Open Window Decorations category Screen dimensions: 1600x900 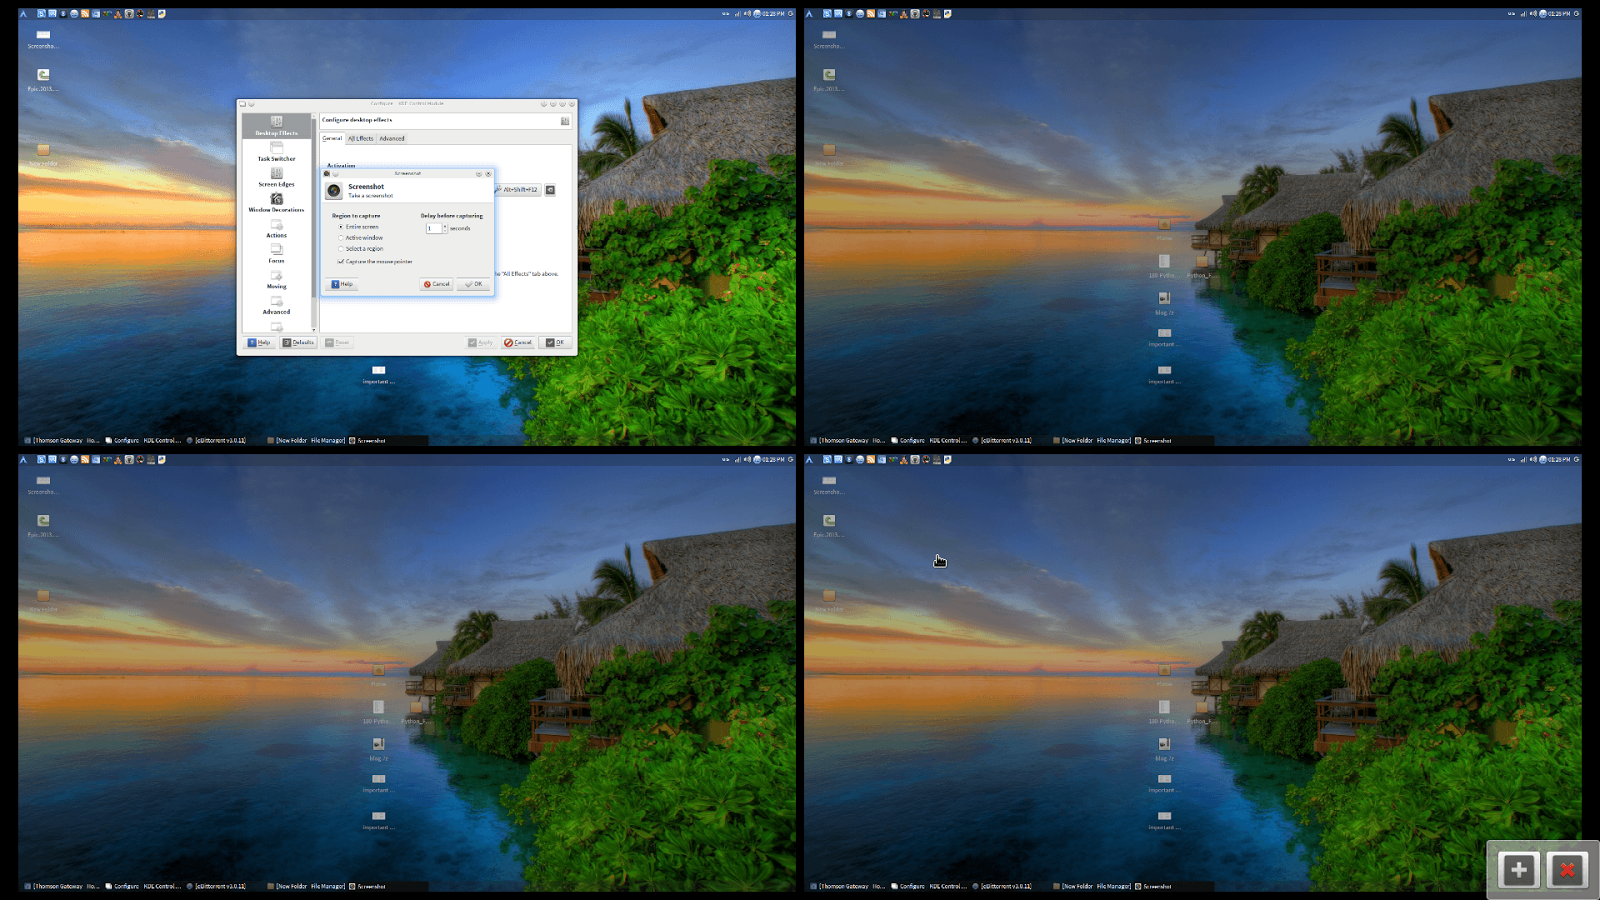(277, 203)
